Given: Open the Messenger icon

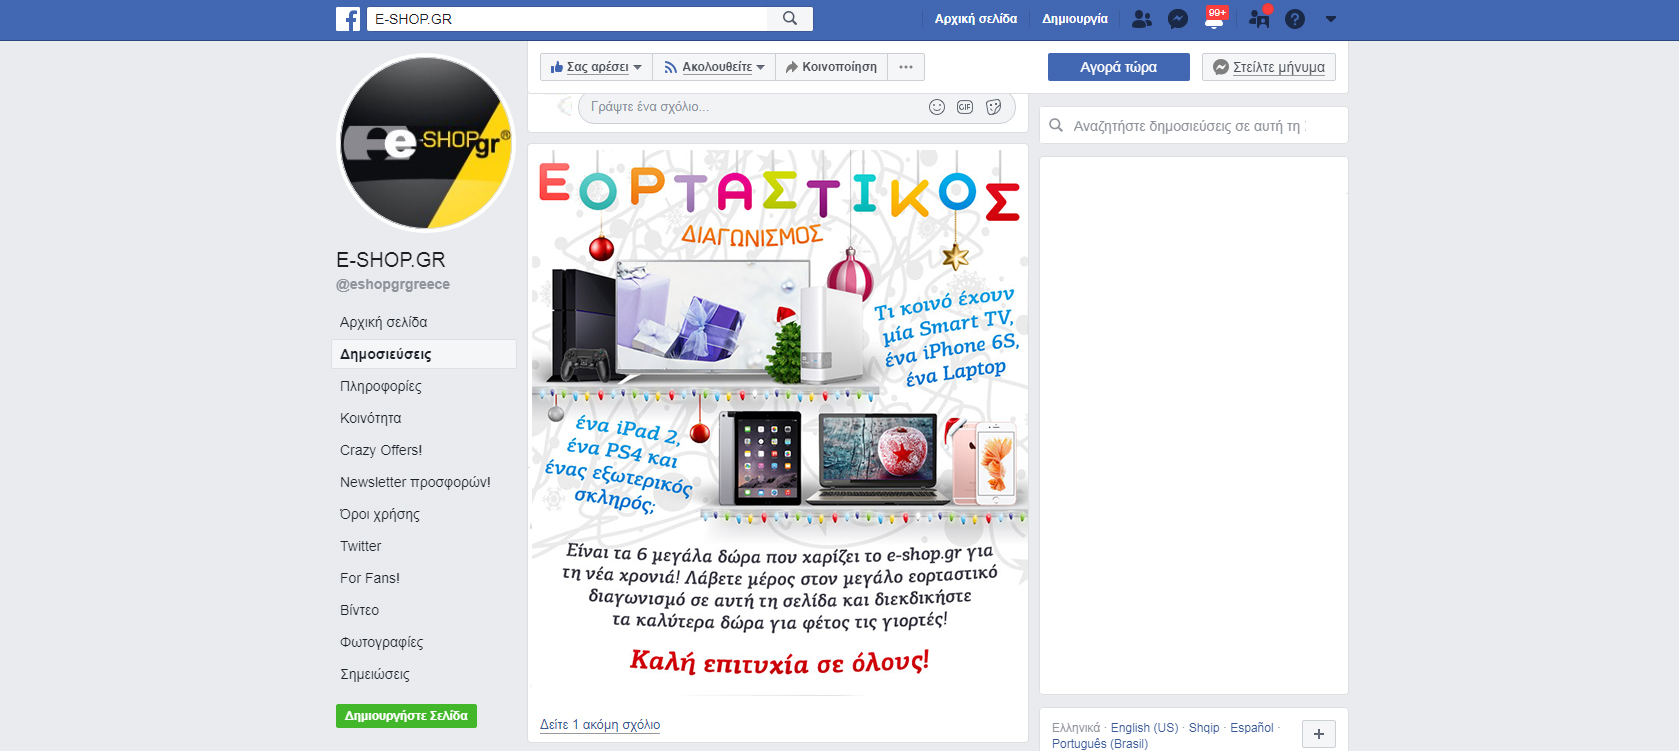Looking at the screenshot, I should point(1178,19).
